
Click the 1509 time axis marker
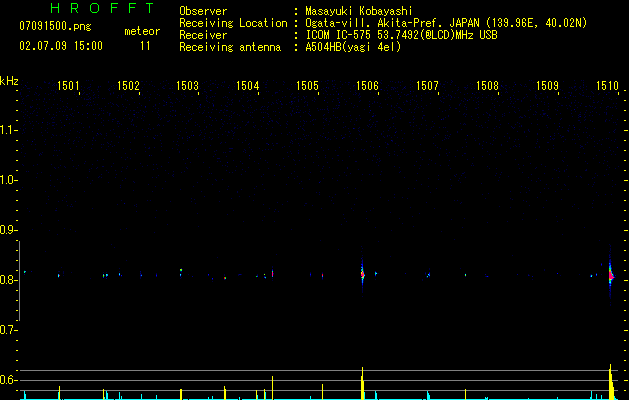(547, 85)
